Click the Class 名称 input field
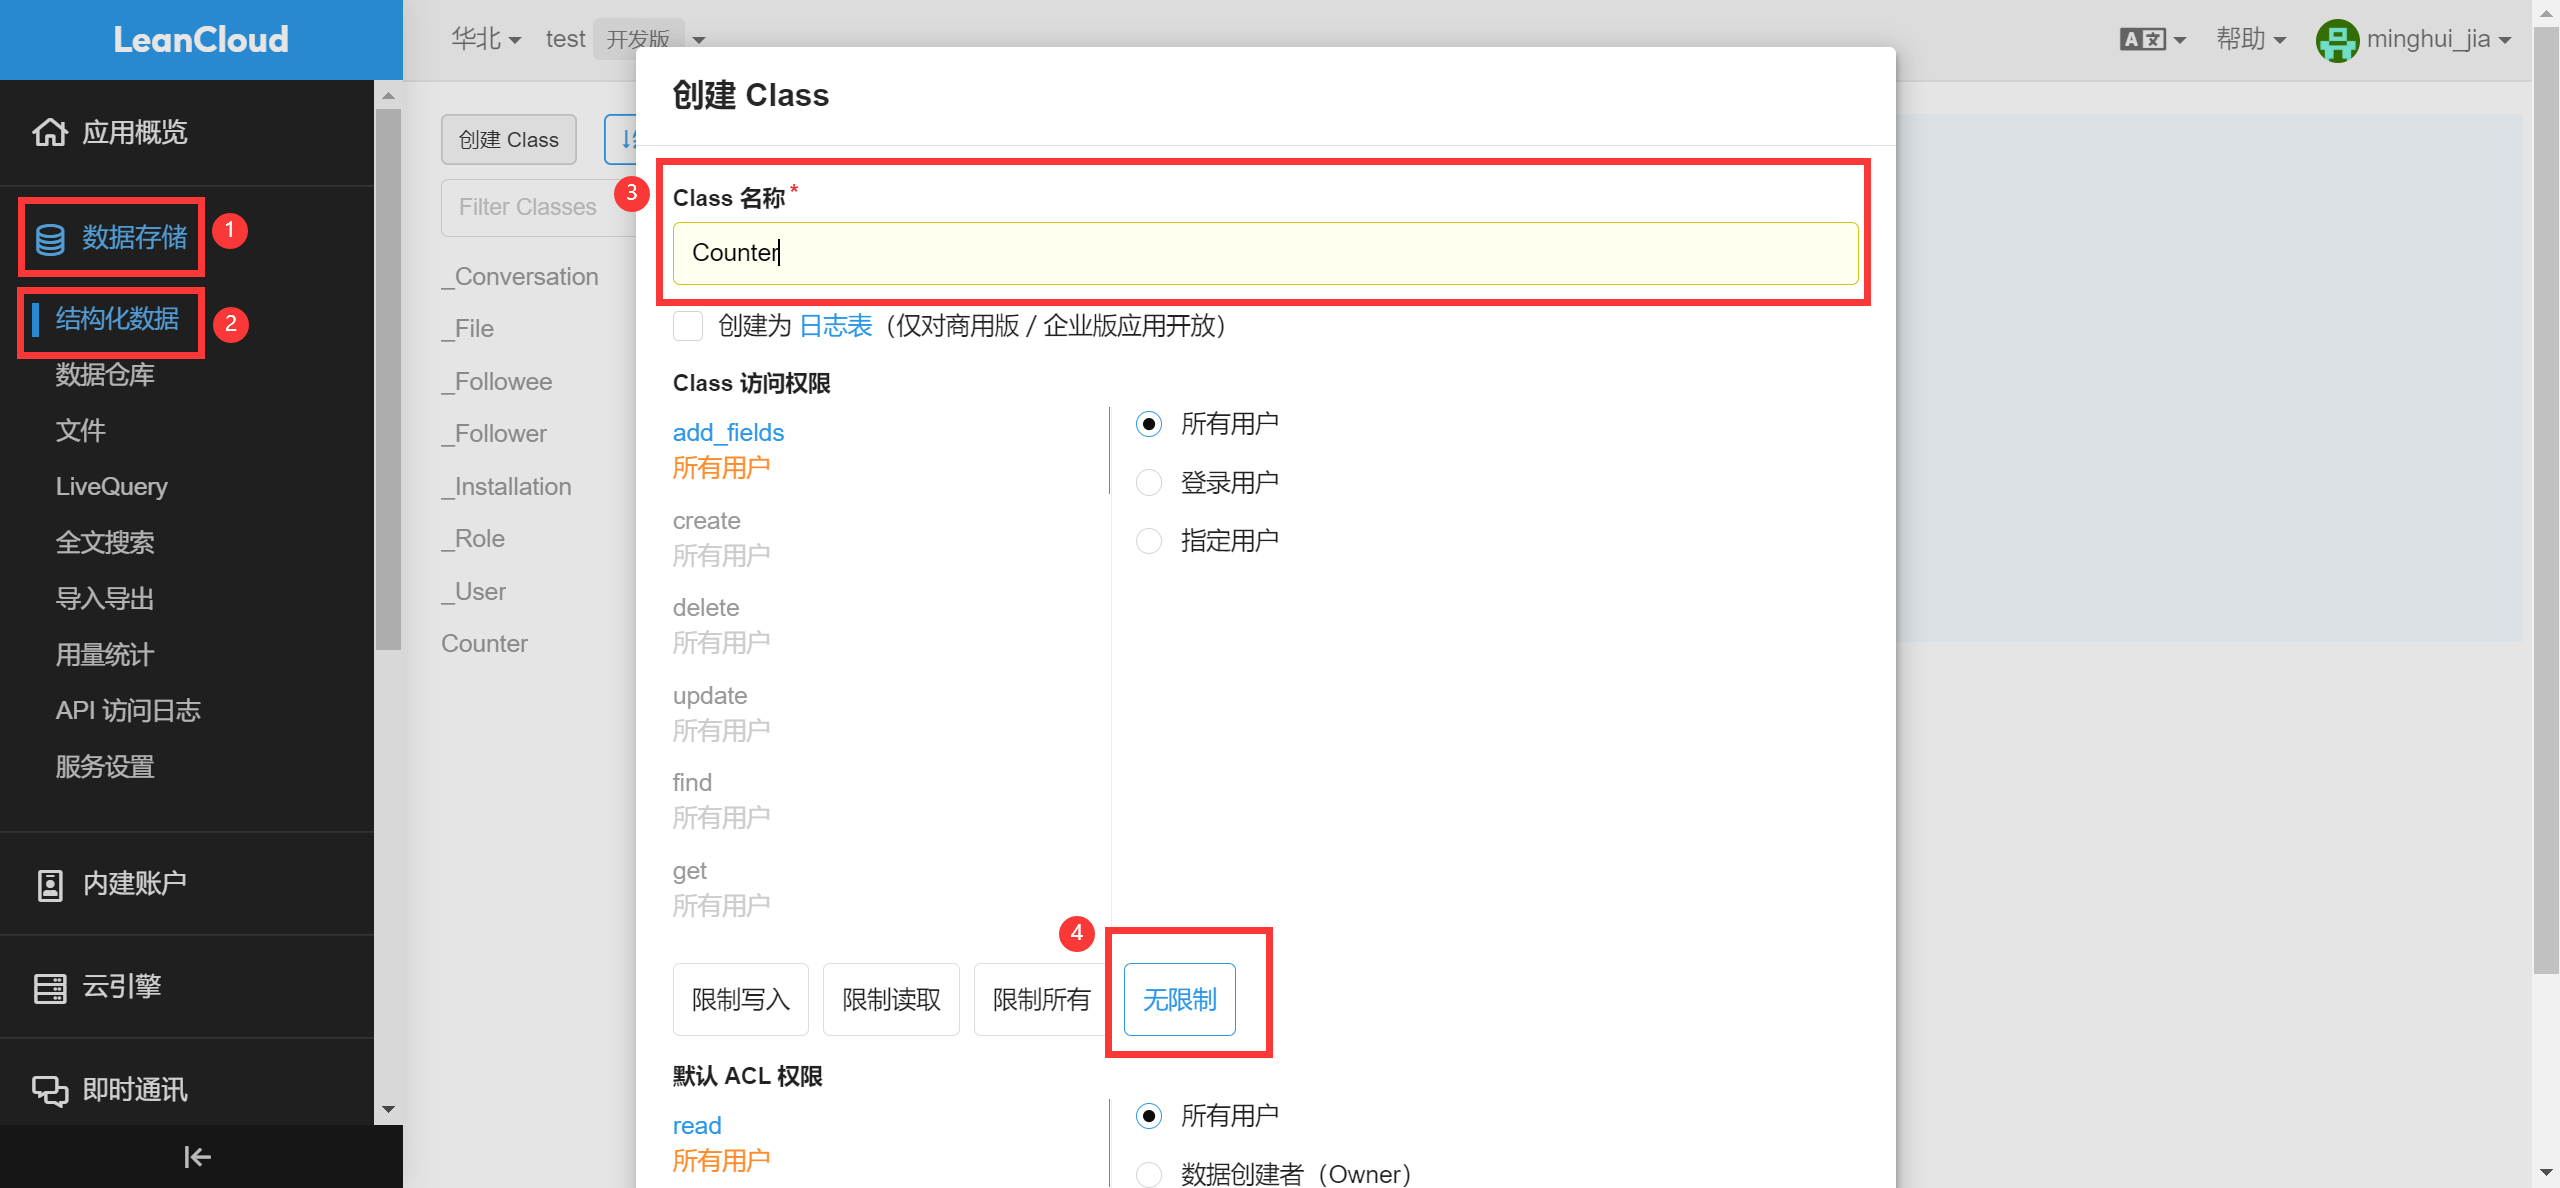 point(1265,253)
